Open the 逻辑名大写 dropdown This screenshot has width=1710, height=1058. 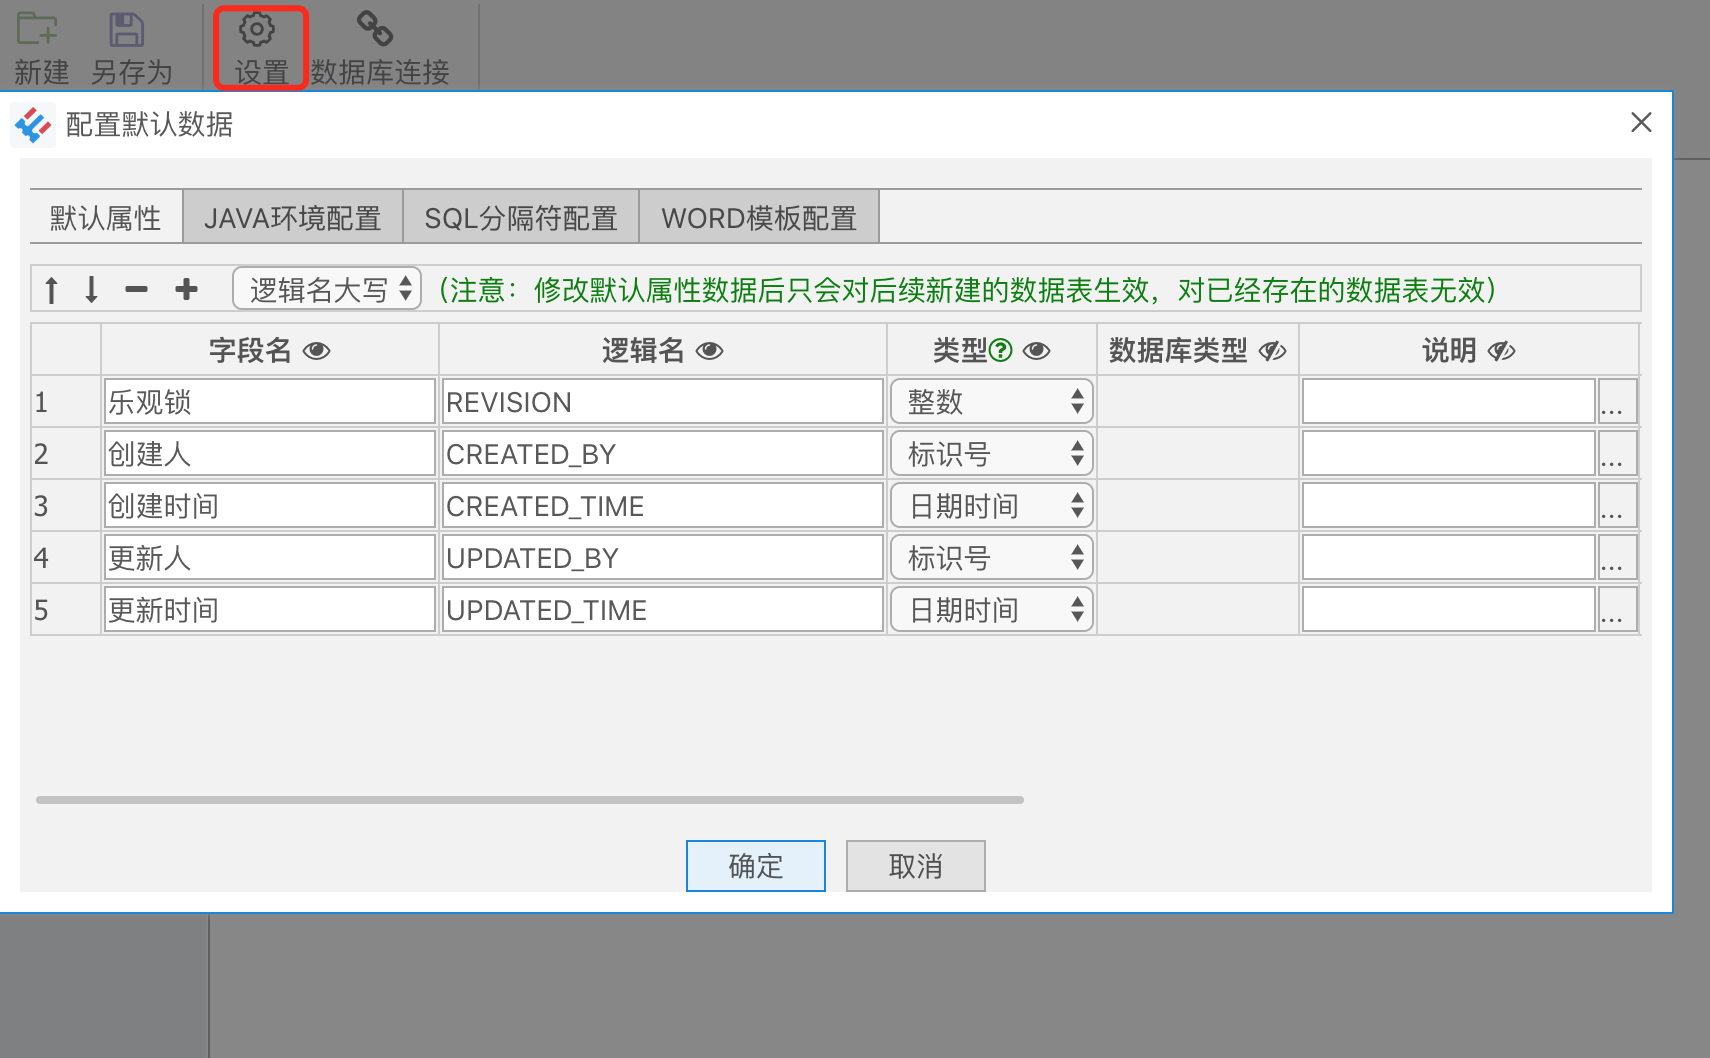pyautogui.click(x=327, y=289)
